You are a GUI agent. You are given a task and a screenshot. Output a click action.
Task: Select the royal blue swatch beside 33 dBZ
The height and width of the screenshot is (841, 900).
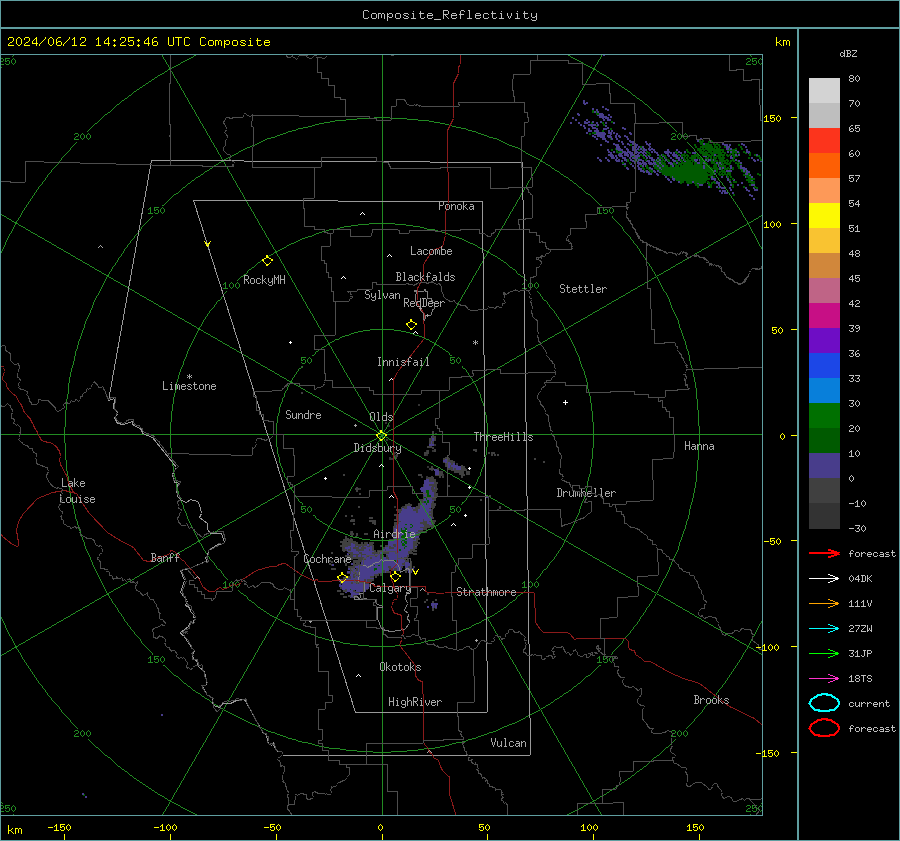[824, 366]
